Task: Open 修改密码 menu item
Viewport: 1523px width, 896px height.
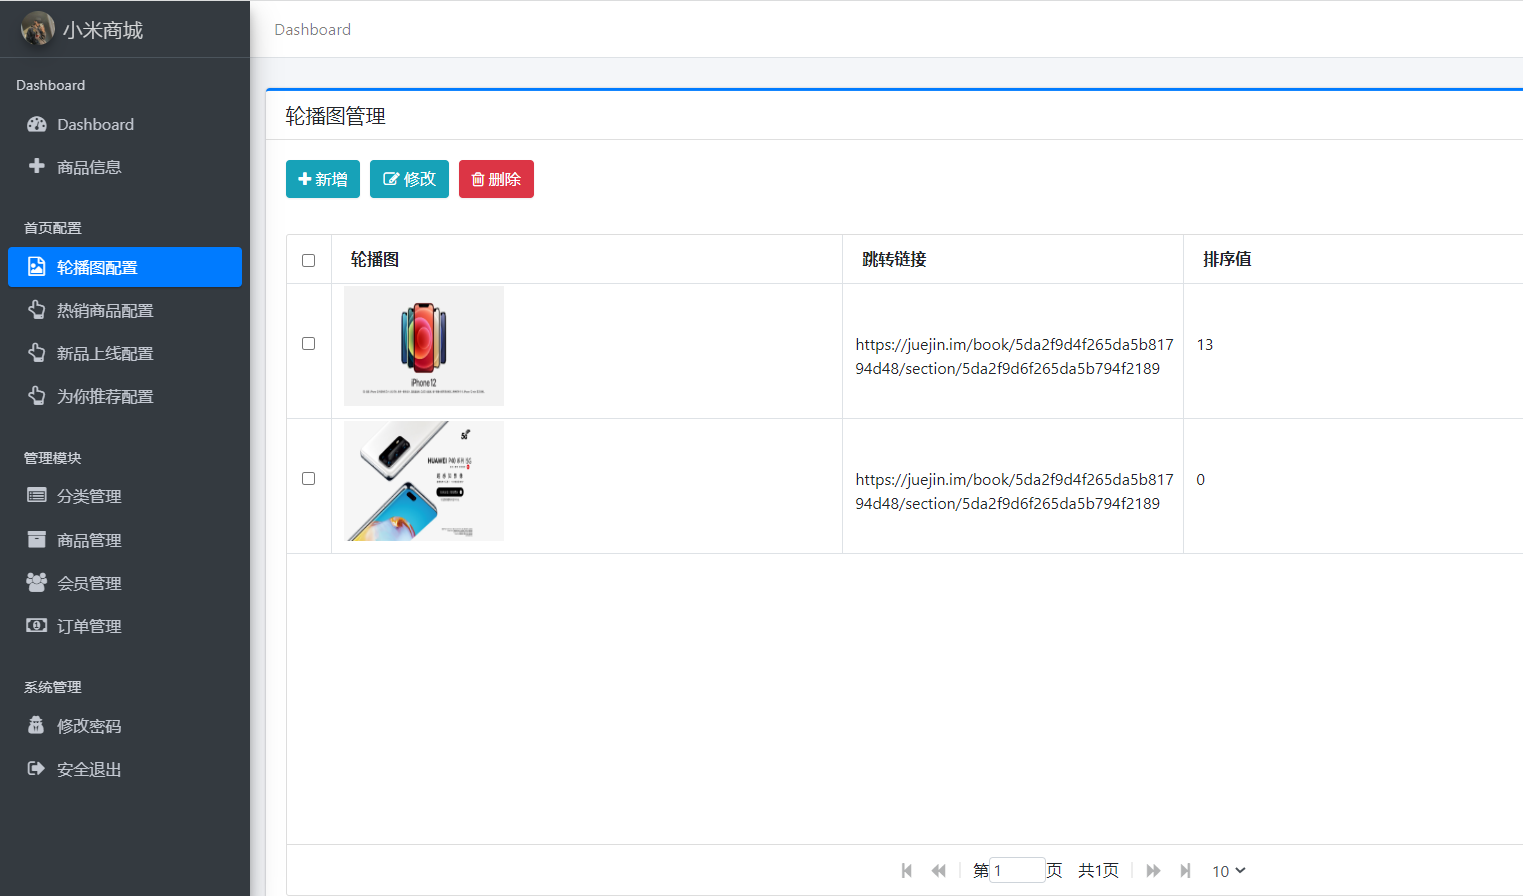Action: pyautogui.click(x=125, y=726)
